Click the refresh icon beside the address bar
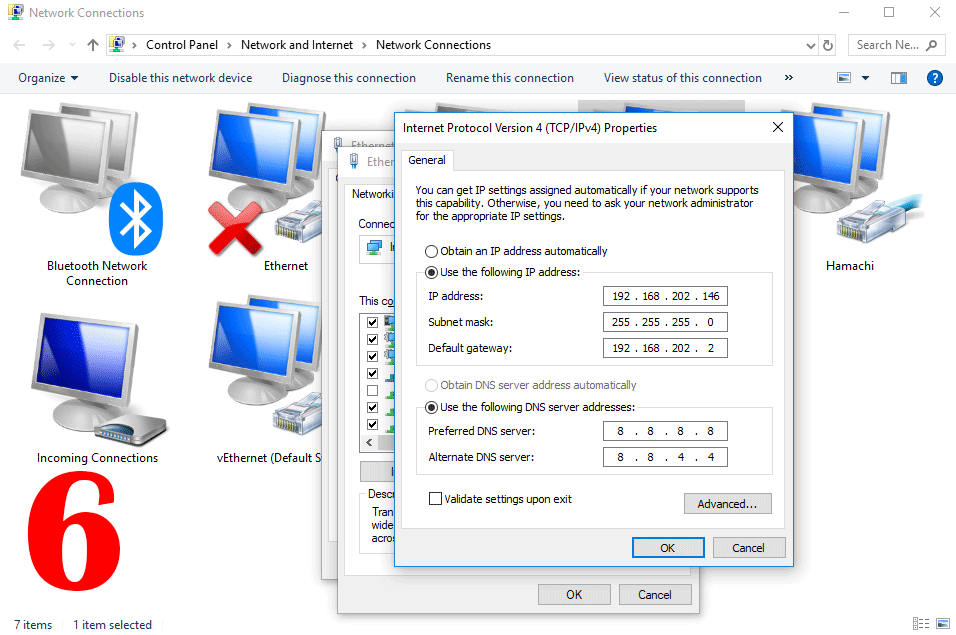The height and width of the screenshot is (635, 956). point(830,45)
